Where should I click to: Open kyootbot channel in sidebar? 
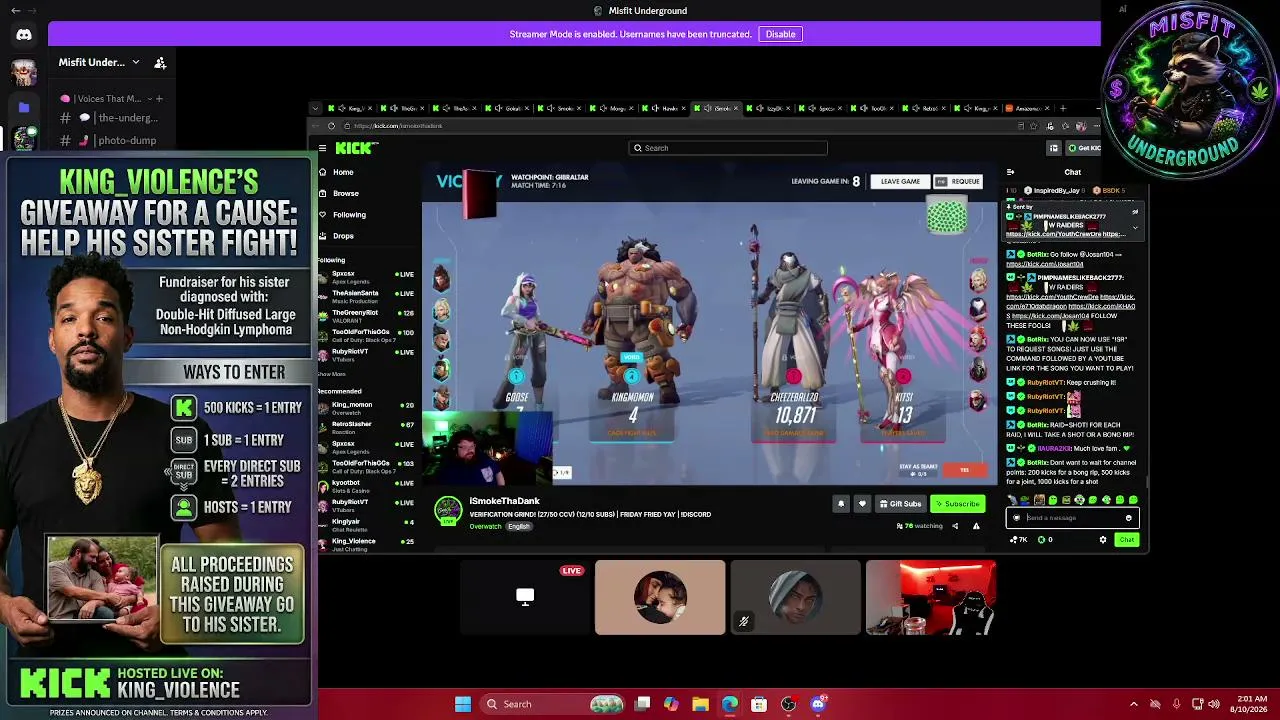366,485
